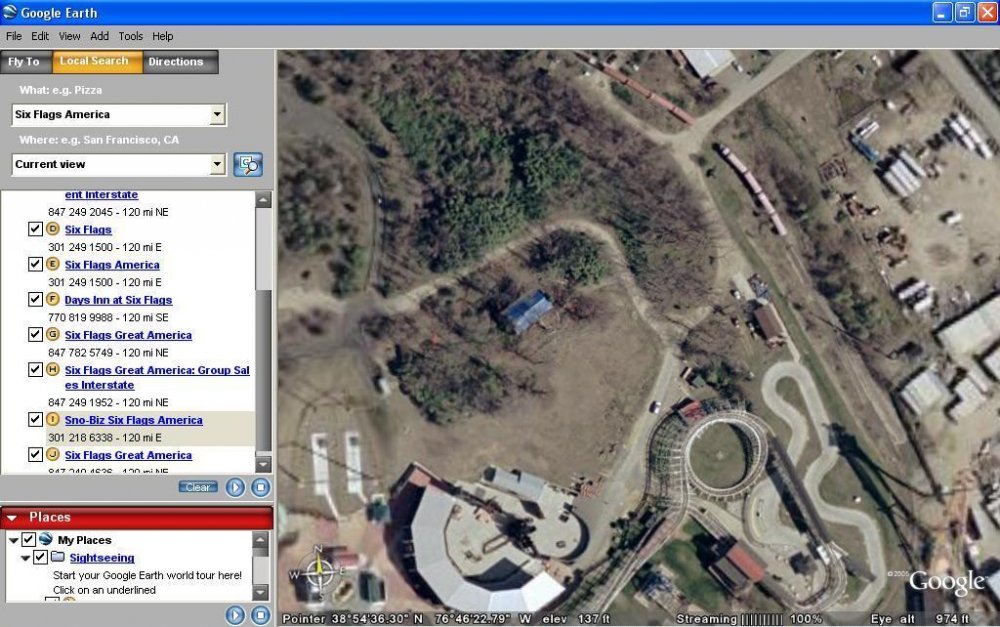1000x627 pixels.
Task: Disable the Sightseeing folder checkbox
Action: pyautogui.click(x=40, y=557)
